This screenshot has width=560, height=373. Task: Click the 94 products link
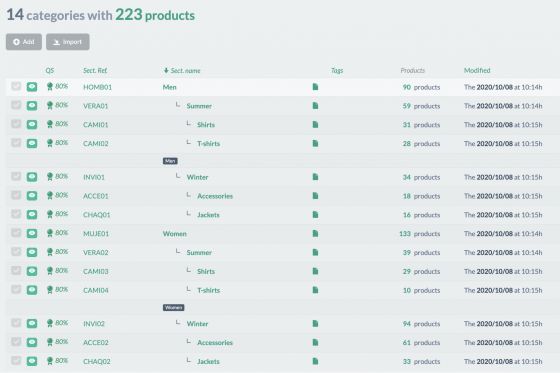tap(421, 324)
